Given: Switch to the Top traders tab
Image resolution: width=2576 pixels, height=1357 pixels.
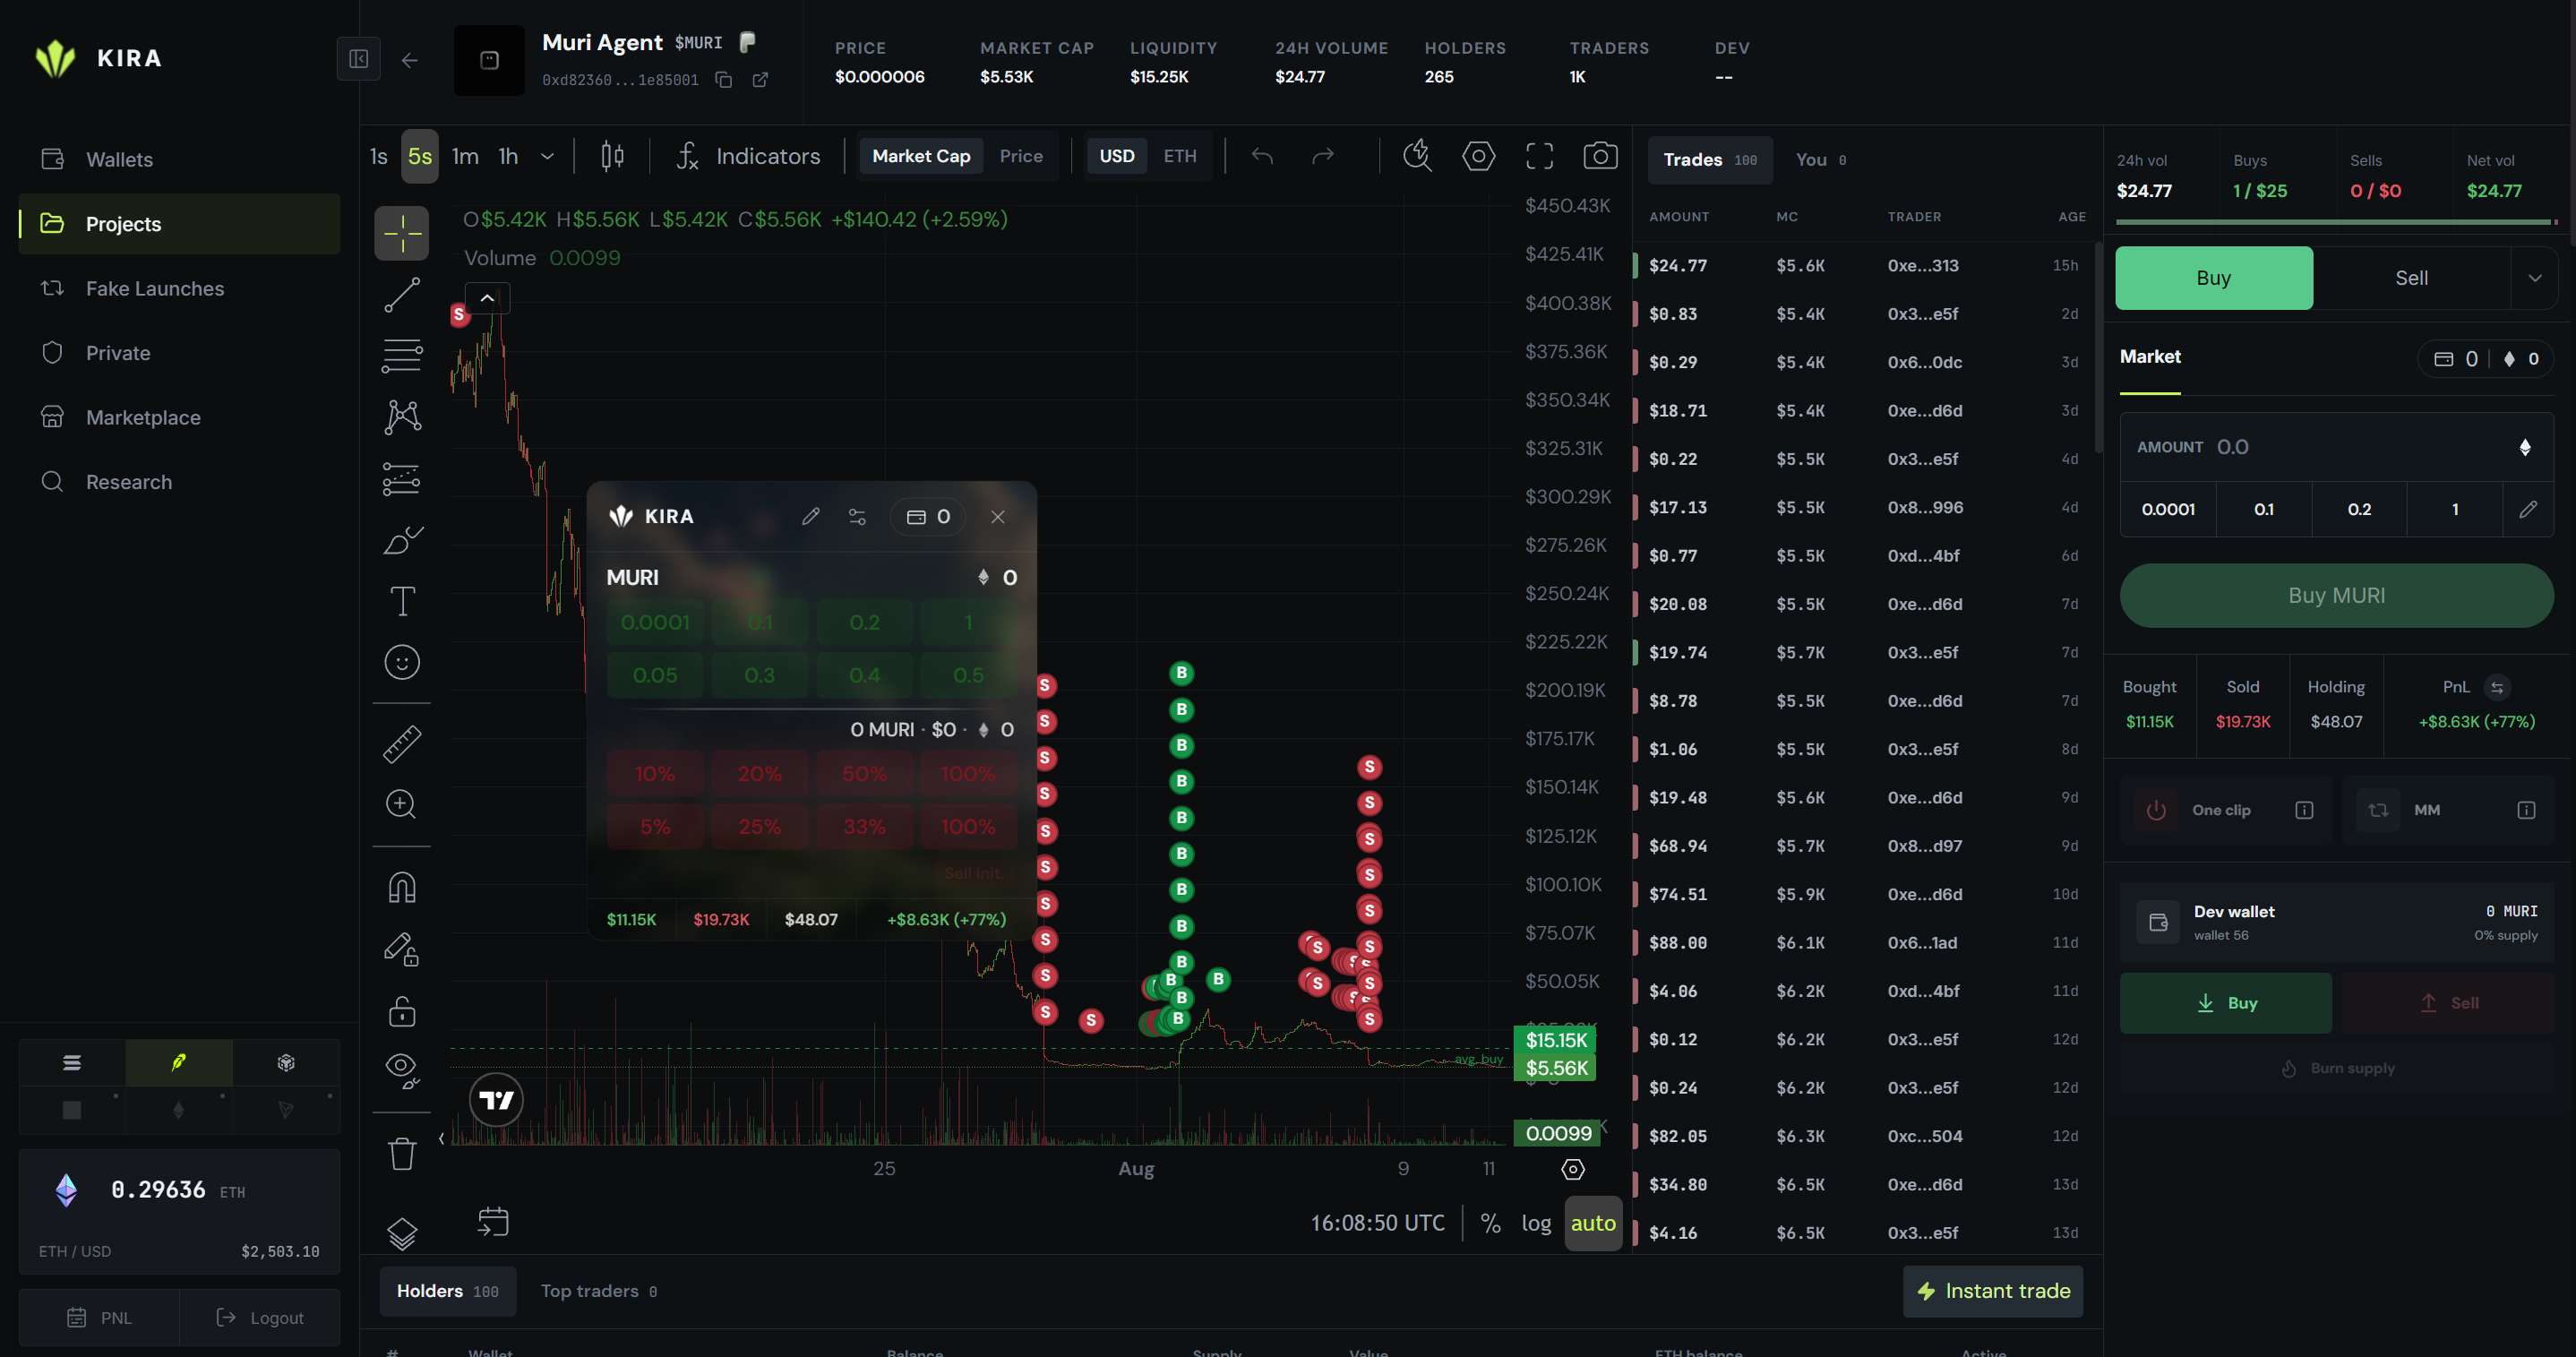Looking at the screenshot, I should [x=599, y=1291].
